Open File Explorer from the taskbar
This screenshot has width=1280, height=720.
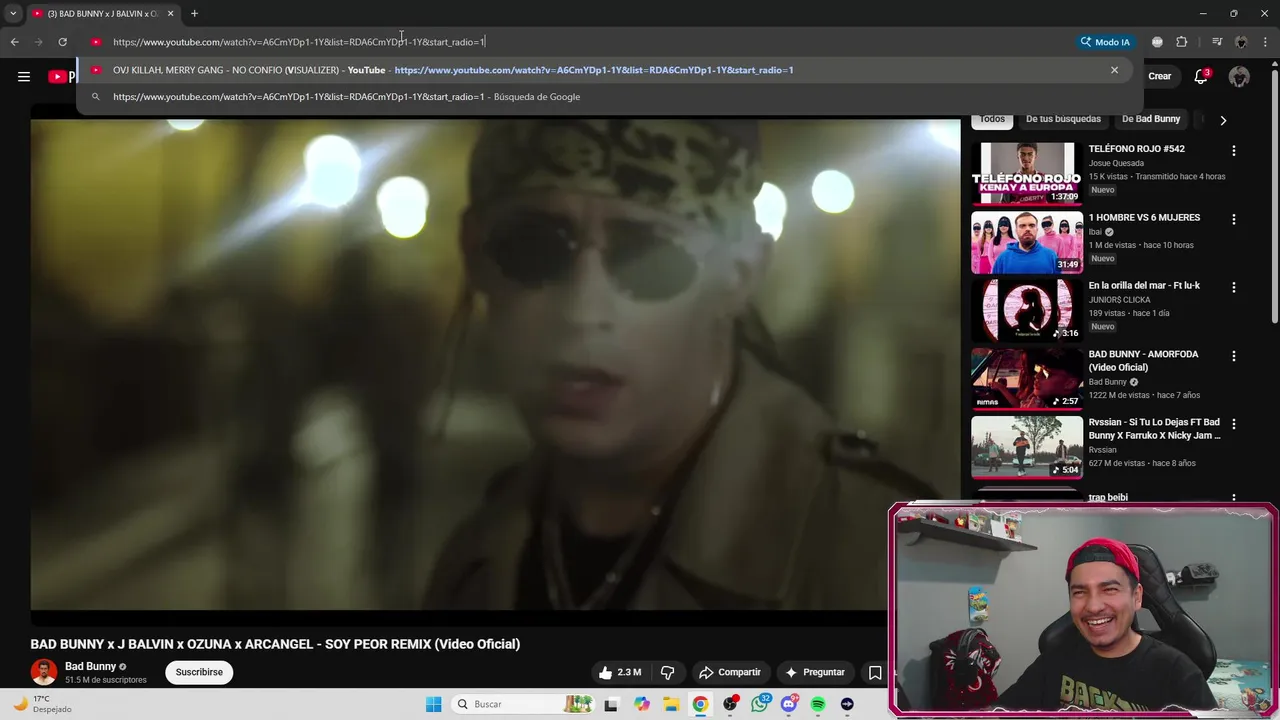coord(671,704)
